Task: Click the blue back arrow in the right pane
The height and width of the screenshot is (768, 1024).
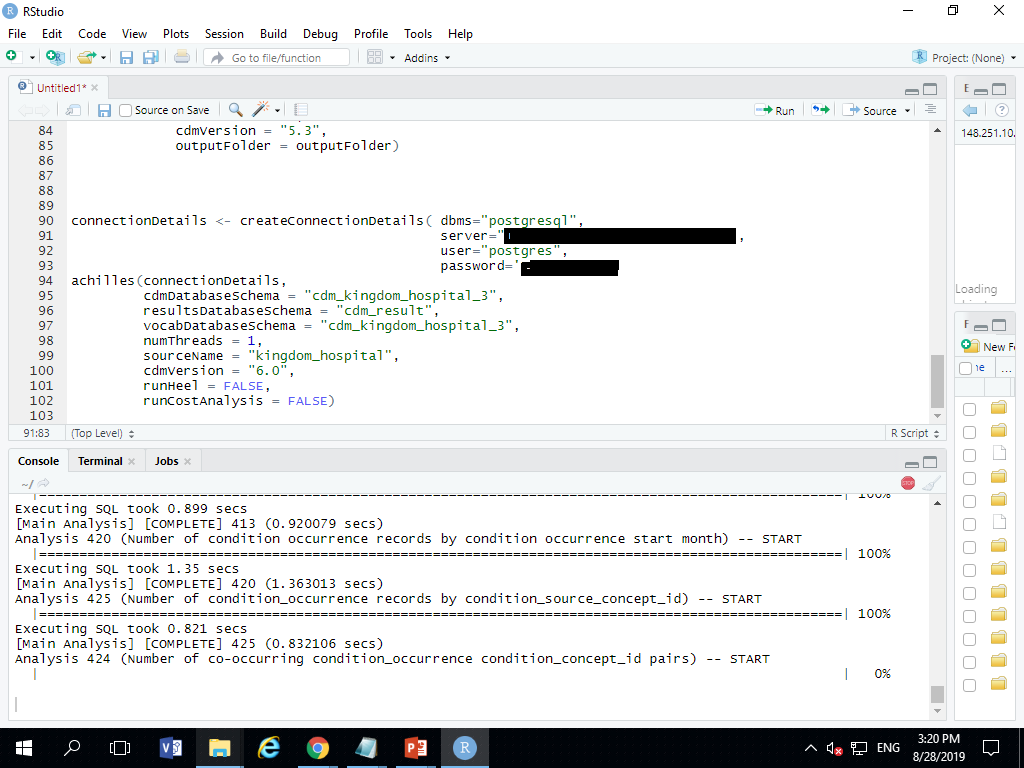Action: pos(970,110)
